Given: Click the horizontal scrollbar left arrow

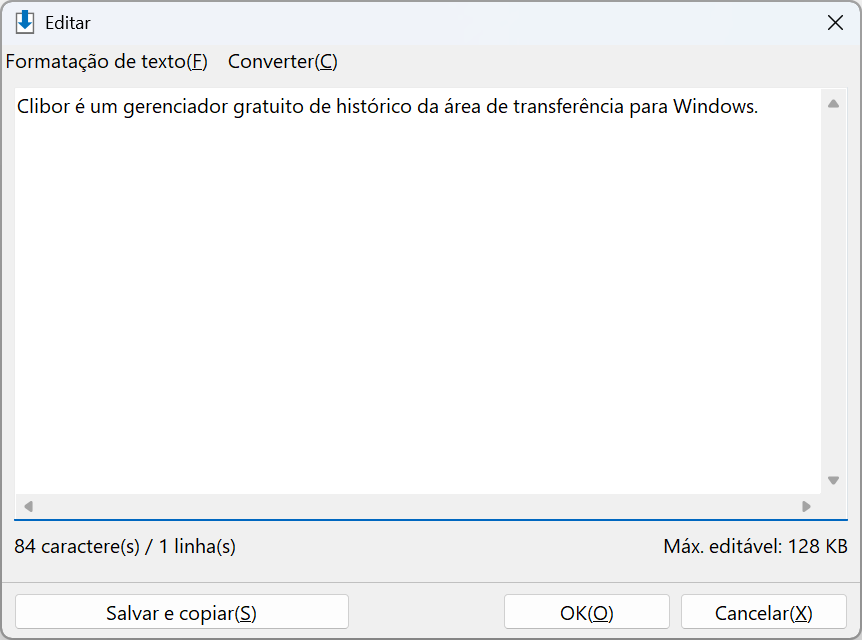Looking at the screenshot, I should click(x=29, y=506).
